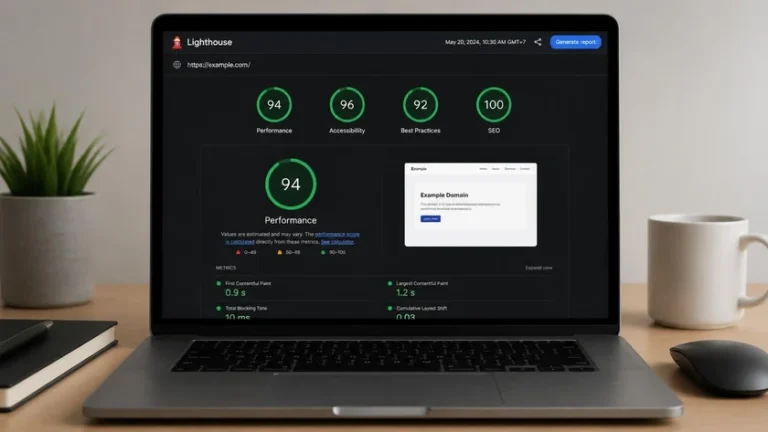Click the green circle 90–100 legend icon
This screenshot has height=432, width=768.
click(323, 252)
